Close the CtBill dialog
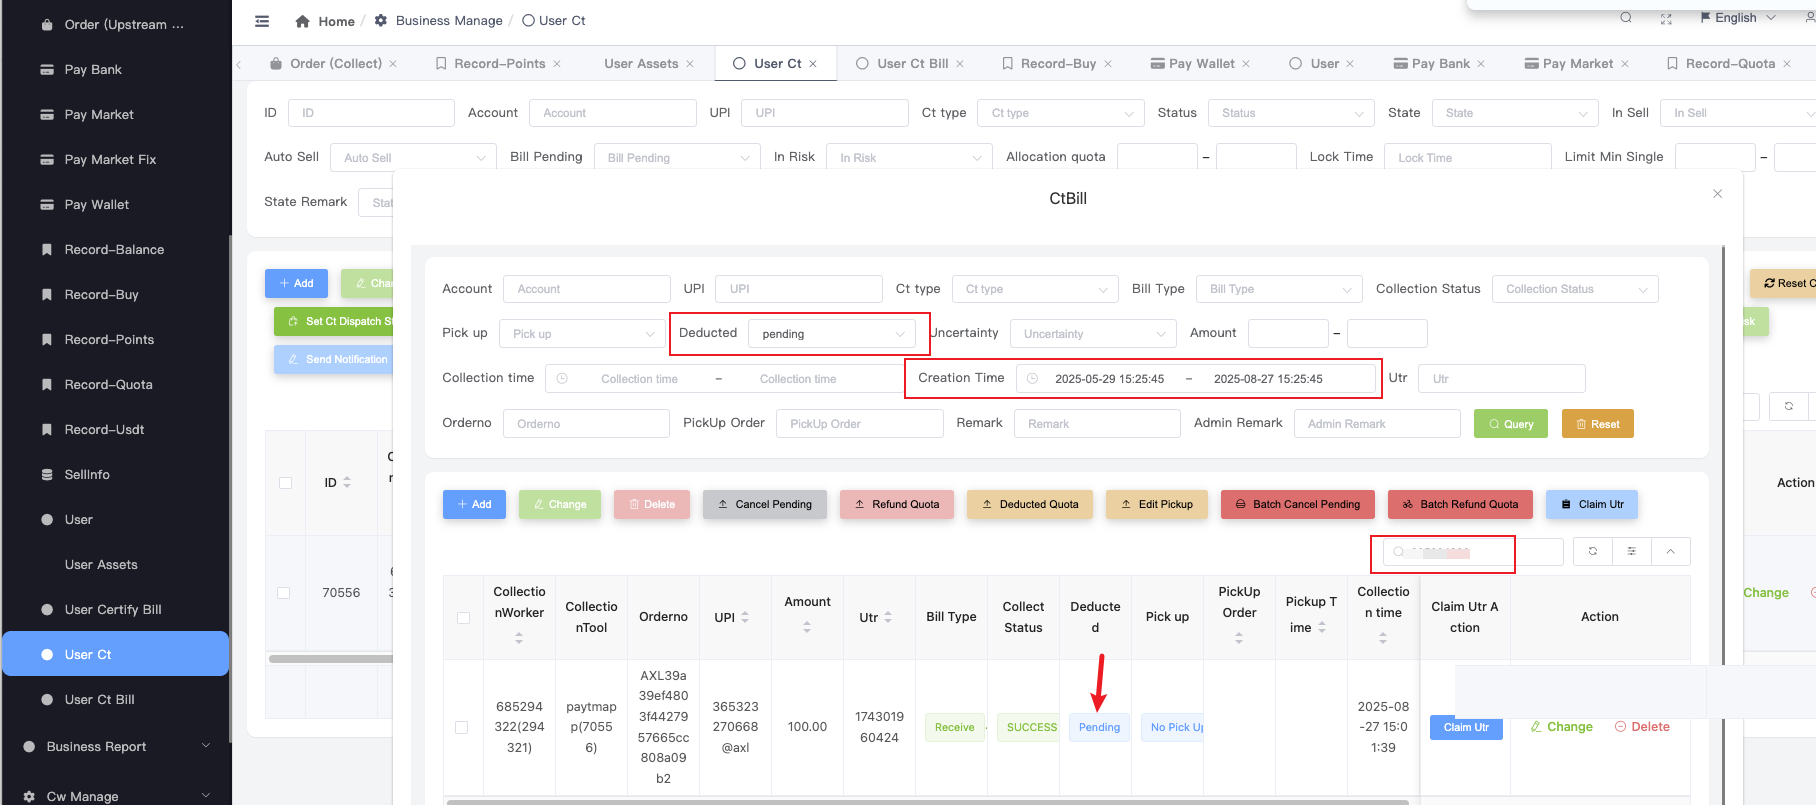The image size is (1816, 805). tap(1717, 194)
